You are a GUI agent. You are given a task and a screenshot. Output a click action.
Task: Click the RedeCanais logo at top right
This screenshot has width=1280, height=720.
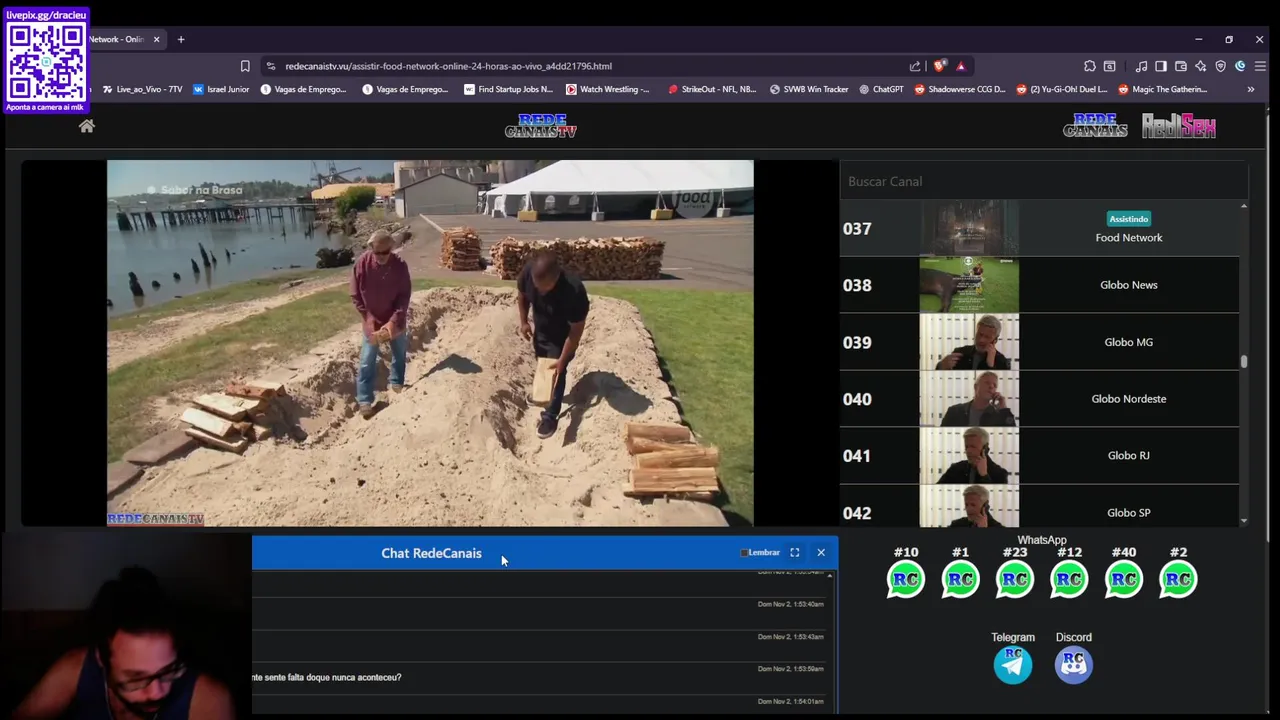1095,126
